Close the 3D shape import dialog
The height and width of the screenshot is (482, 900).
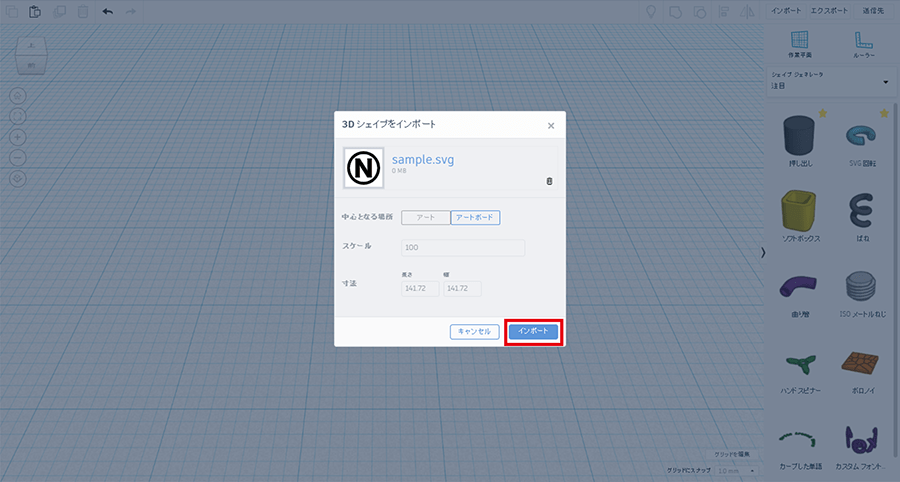pos(551,126)
